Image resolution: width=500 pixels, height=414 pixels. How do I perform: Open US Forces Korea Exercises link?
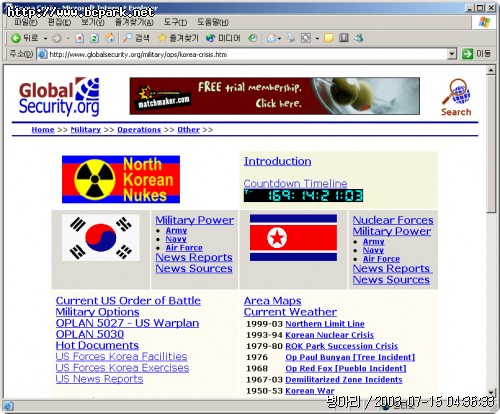pos(122,368)
